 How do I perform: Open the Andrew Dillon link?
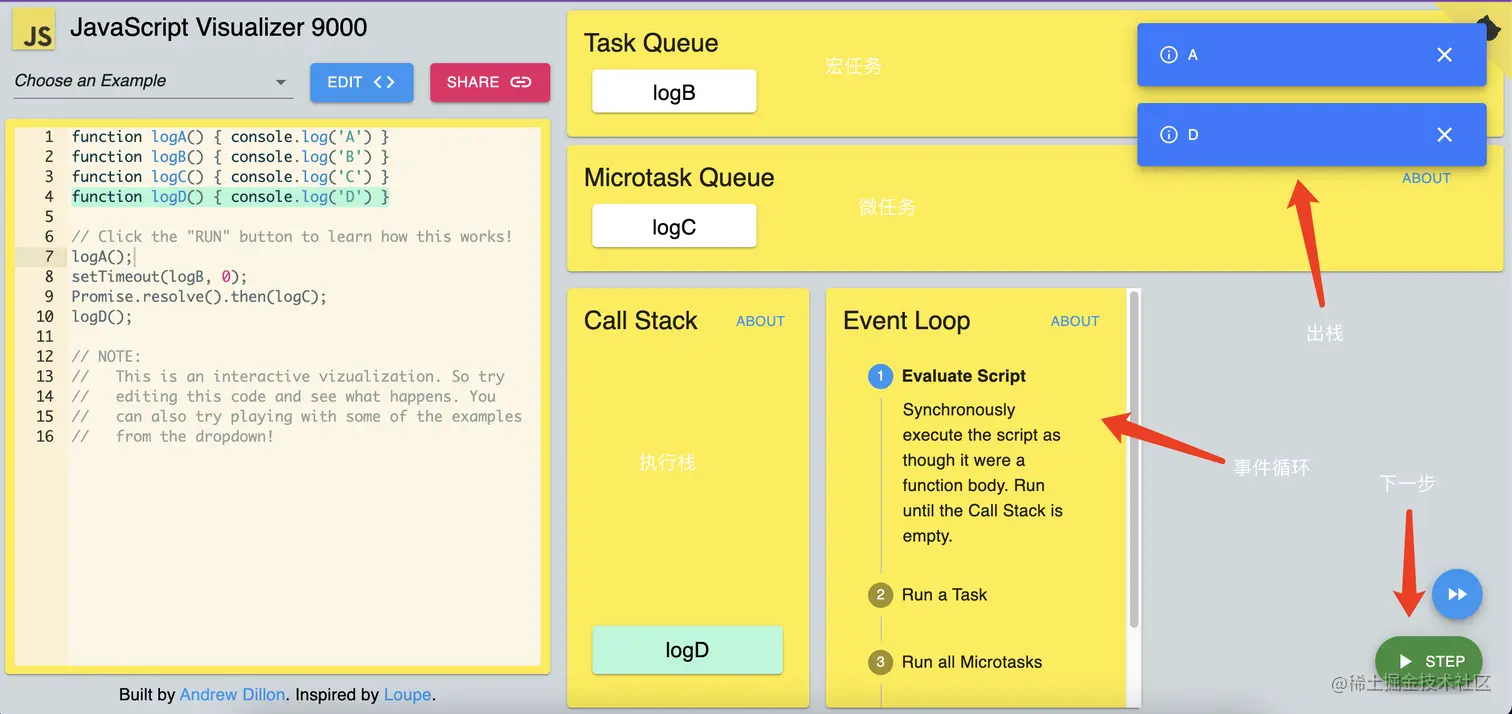point(233,694)
